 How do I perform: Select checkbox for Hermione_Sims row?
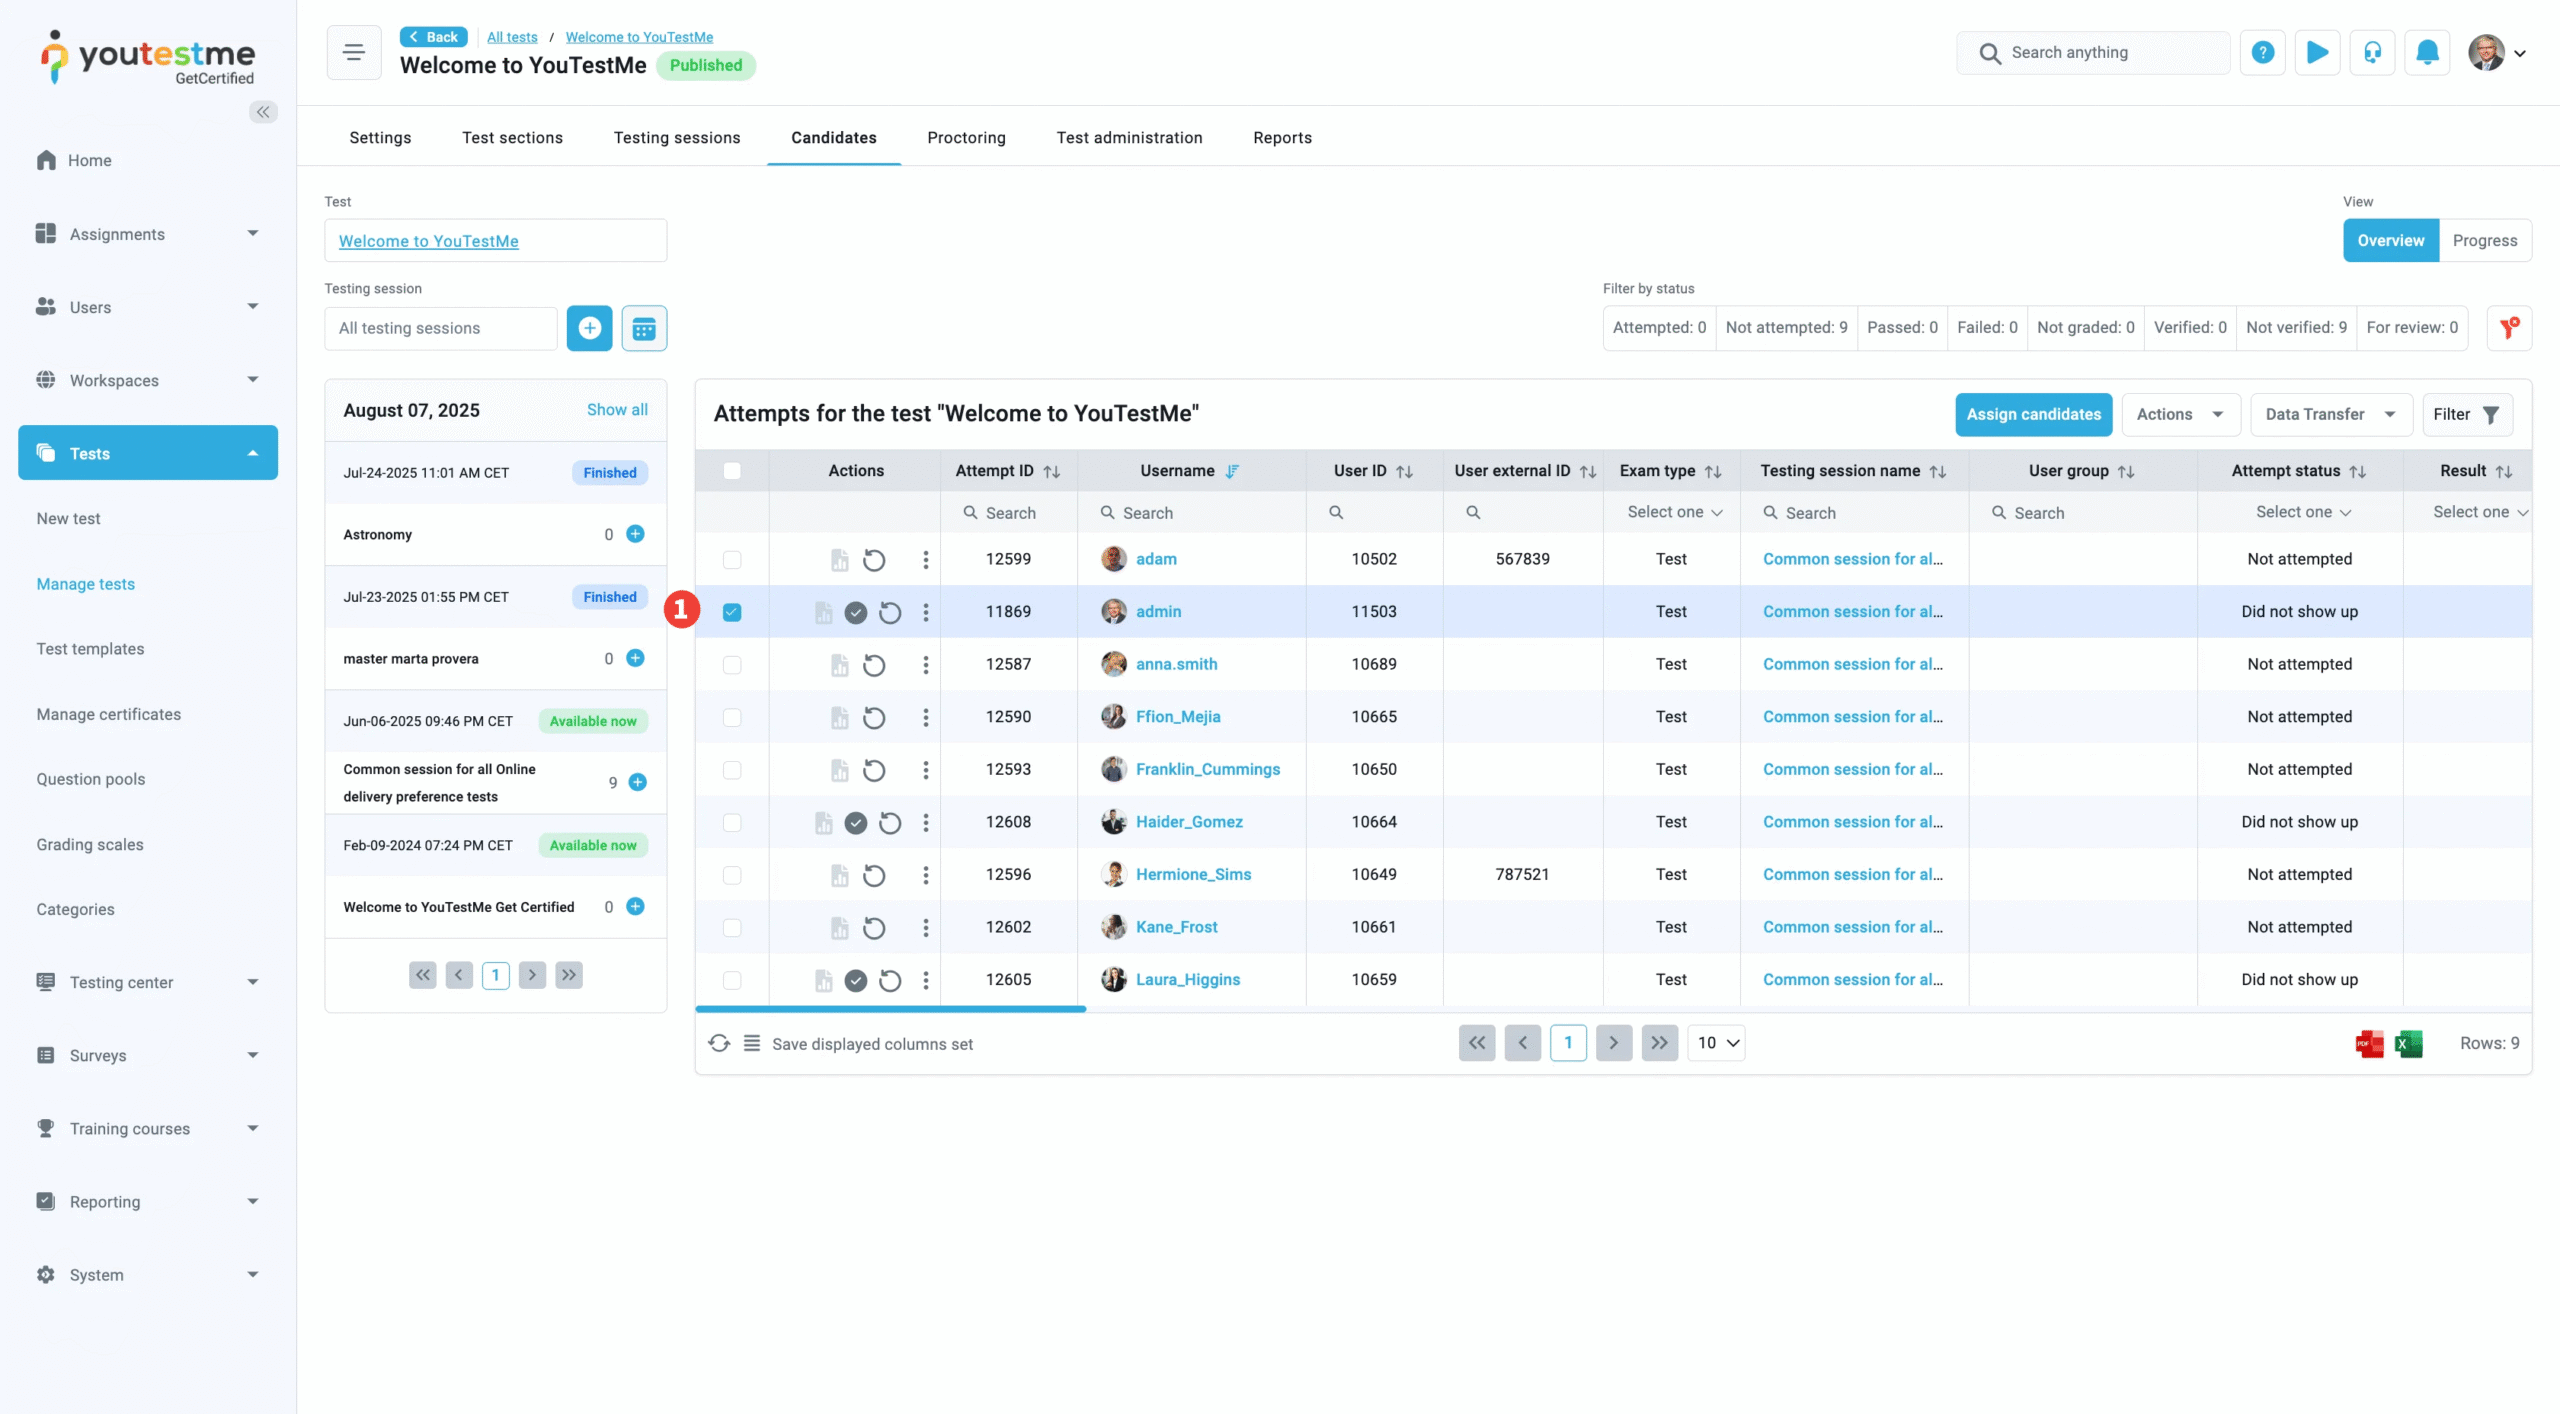point(732,875)
